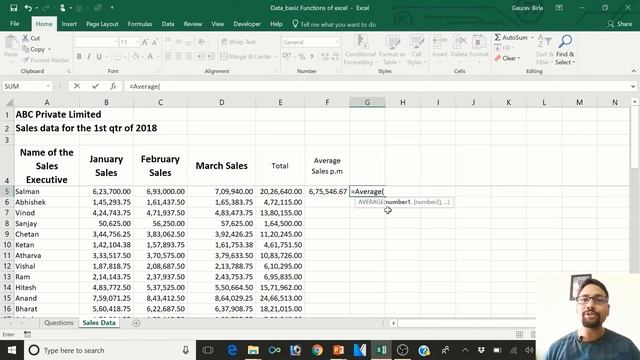
Task: Open File Explorer from the taskbar
Action: 253,350
